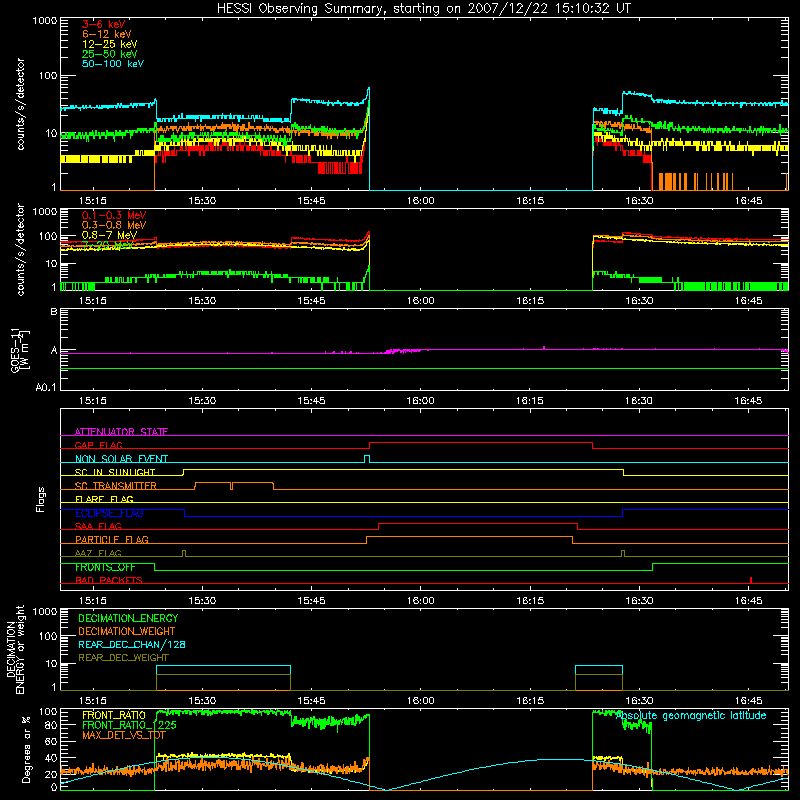This screenshot has width=800, height=800.
Task: Select the REAR_DEC_WEIGHT legend label
Action: 123,658
